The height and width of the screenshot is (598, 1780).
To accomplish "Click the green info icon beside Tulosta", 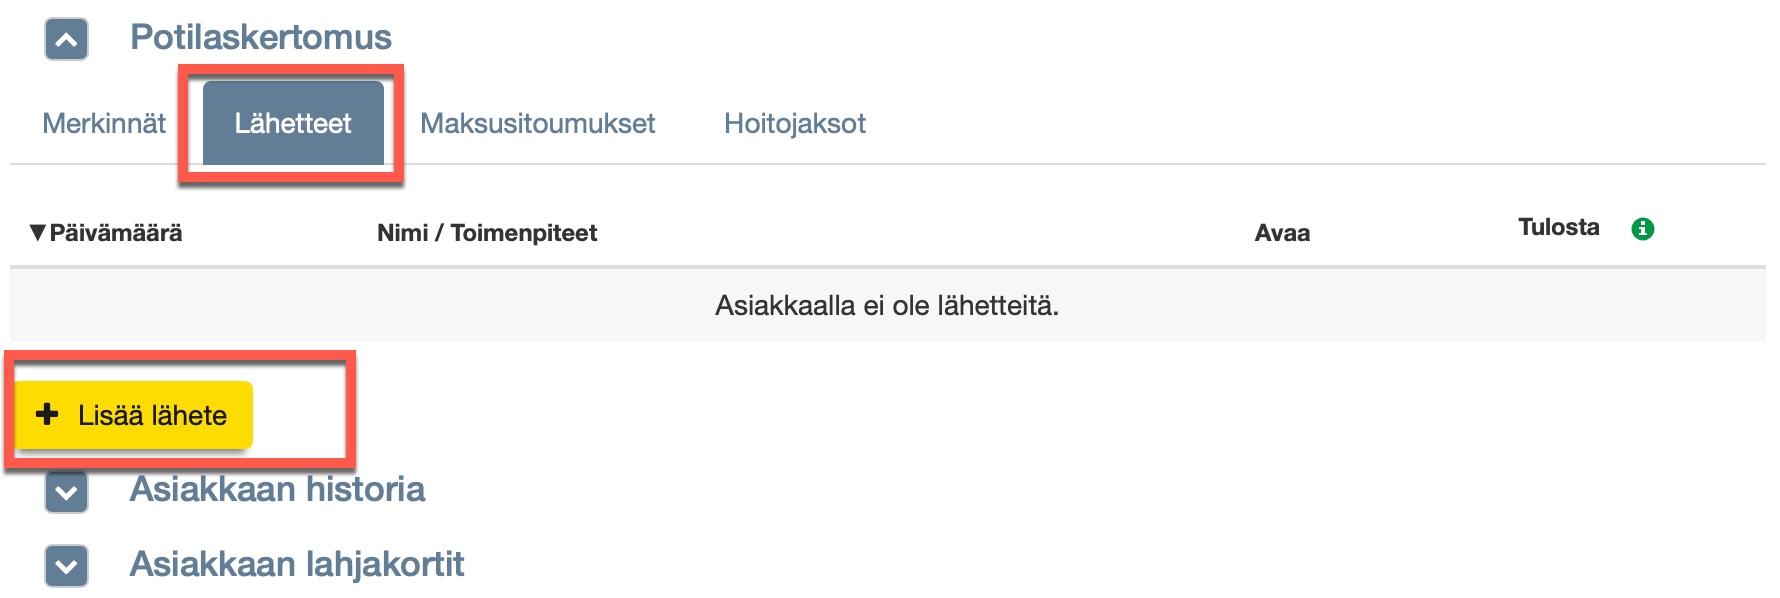I will coord(1642,229).
